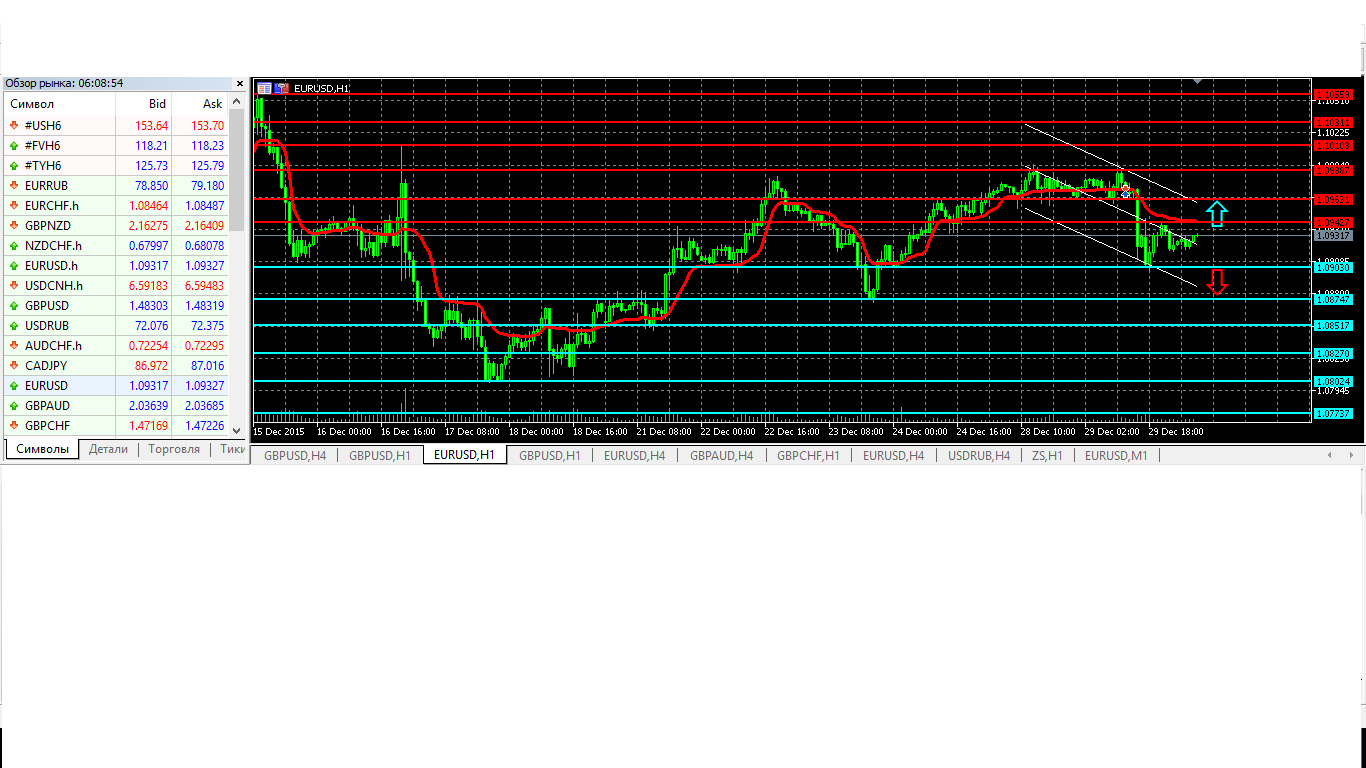Screen dimensions: 1366x768
Task: Open the EURUSD,M1 chart tab
Action: point(1116,455)
